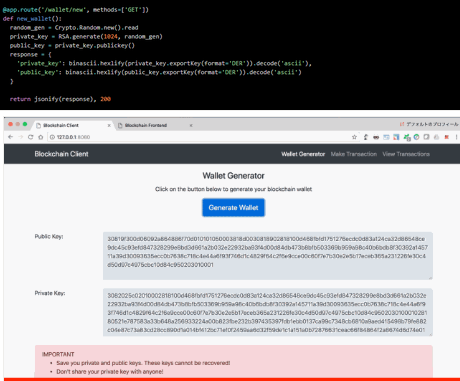
Task: Open the Chrome three-dot menu
Action: (456, 137)
